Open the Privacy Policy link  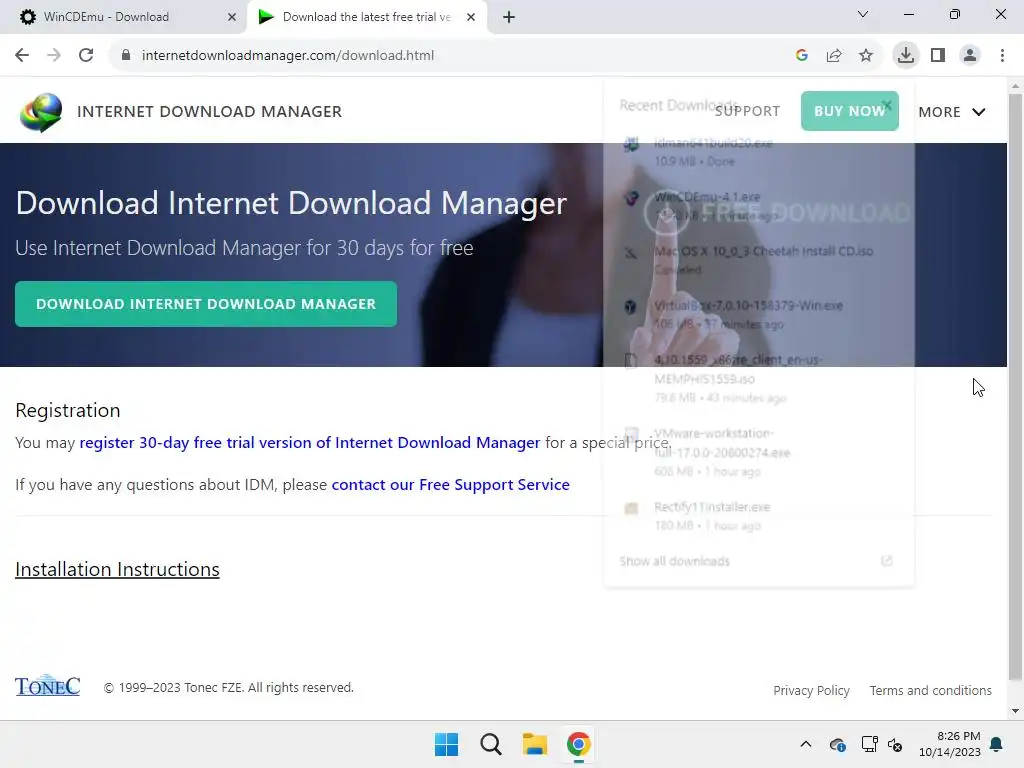[x=811, y=690]
